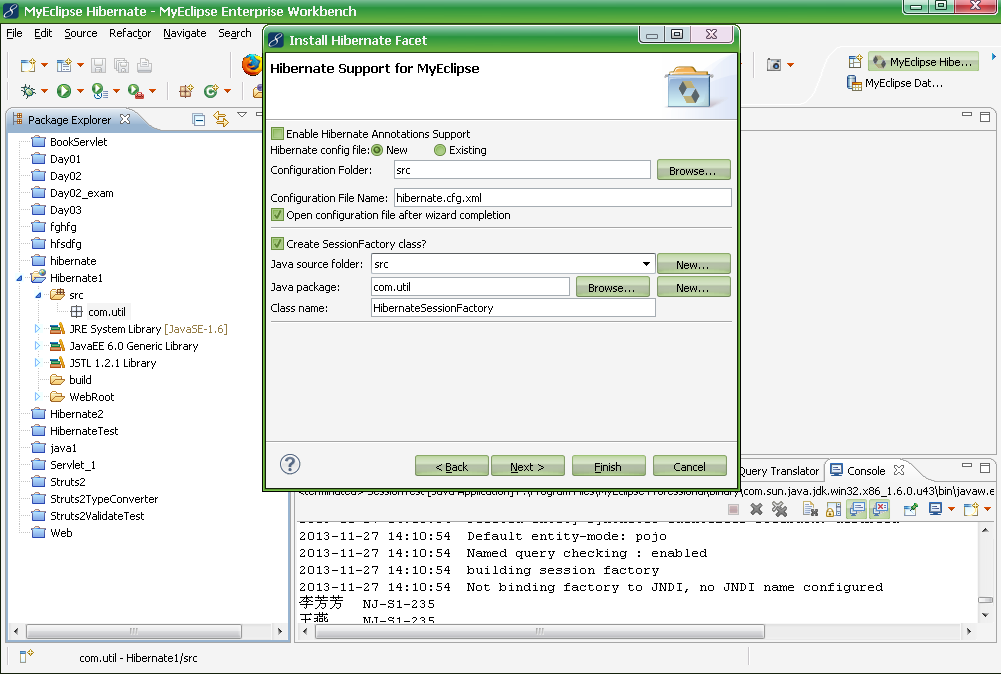Click the screenshot camera toolbar icon
Viewport: 1001px width, 674px height.
click(774, 64)
